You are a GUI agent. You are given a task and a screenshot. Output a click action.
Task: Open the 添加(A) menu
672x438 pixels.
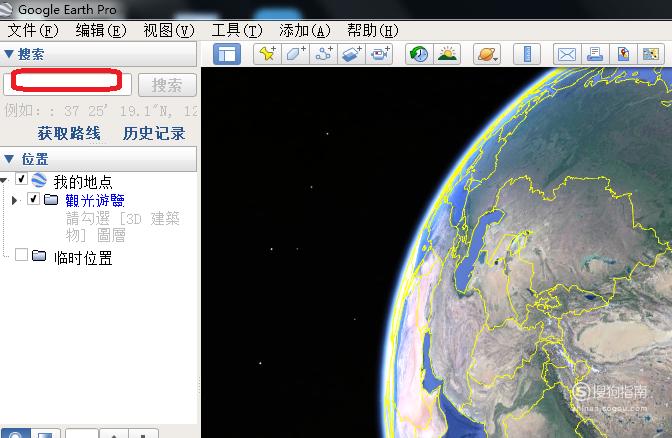coord(305,30)
